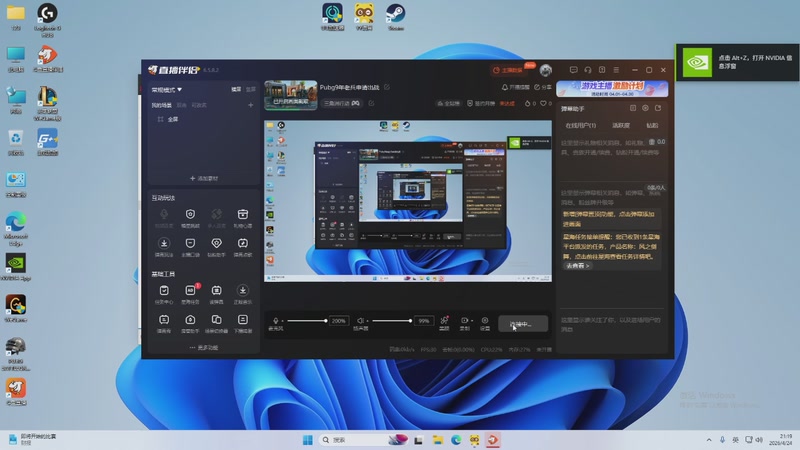This screenshot has height=450, width=800.
Task: Open the hamburger menu in the title bar
Action: point(616,70)
